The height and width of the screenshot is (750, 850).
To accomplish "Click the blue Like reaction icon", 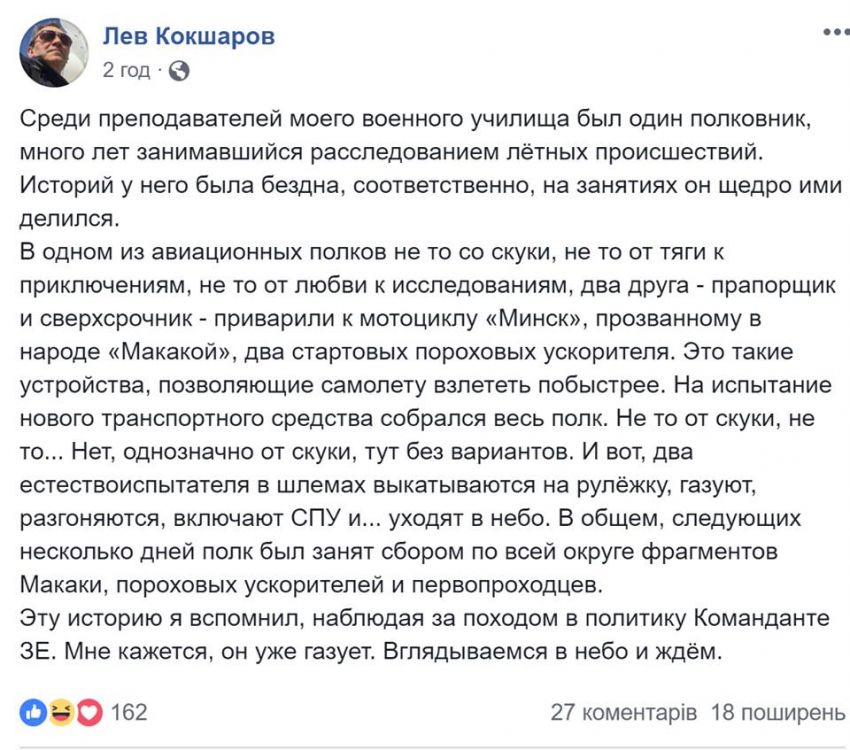I will tap(33, 713).
